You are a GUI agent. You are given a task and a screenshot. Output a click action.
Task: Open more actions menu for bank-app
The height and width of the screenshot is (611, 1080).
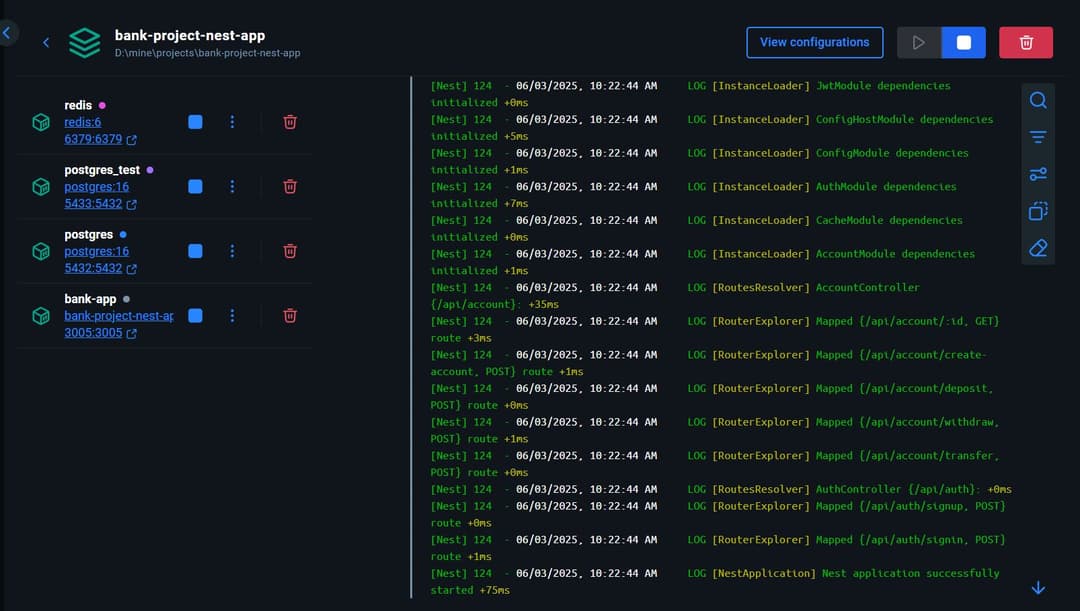[x=232, y=316]
